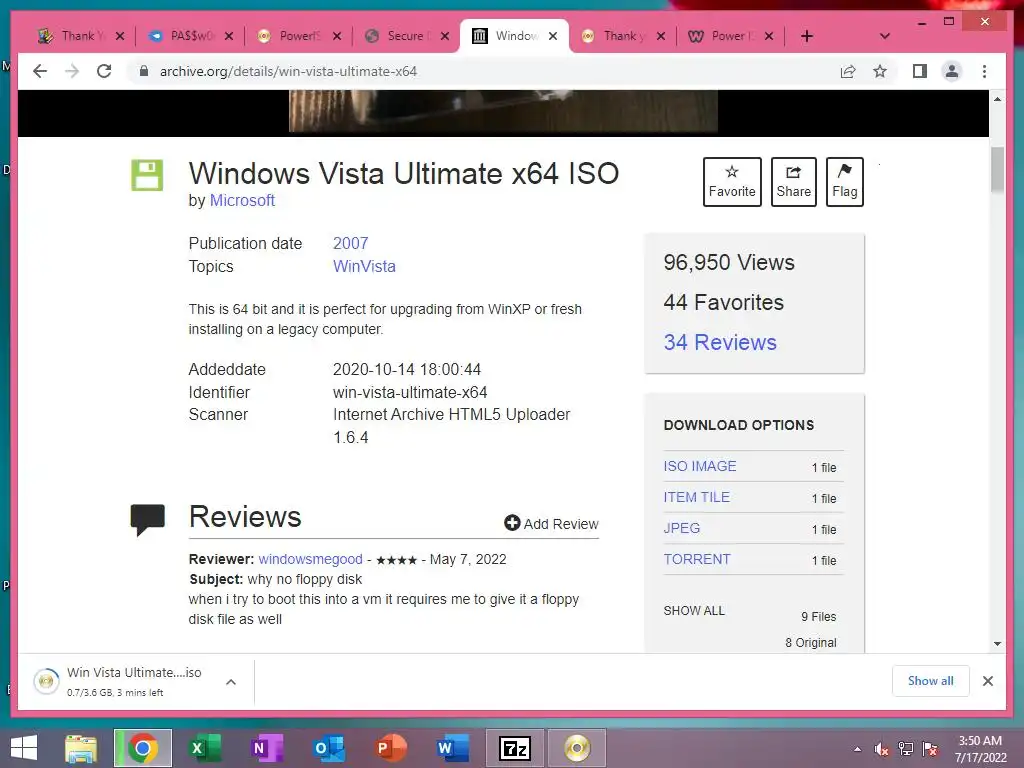Click the green floppy disk software icon
Viewport: 1024px width, 768px height.
(x=147, y=175)
